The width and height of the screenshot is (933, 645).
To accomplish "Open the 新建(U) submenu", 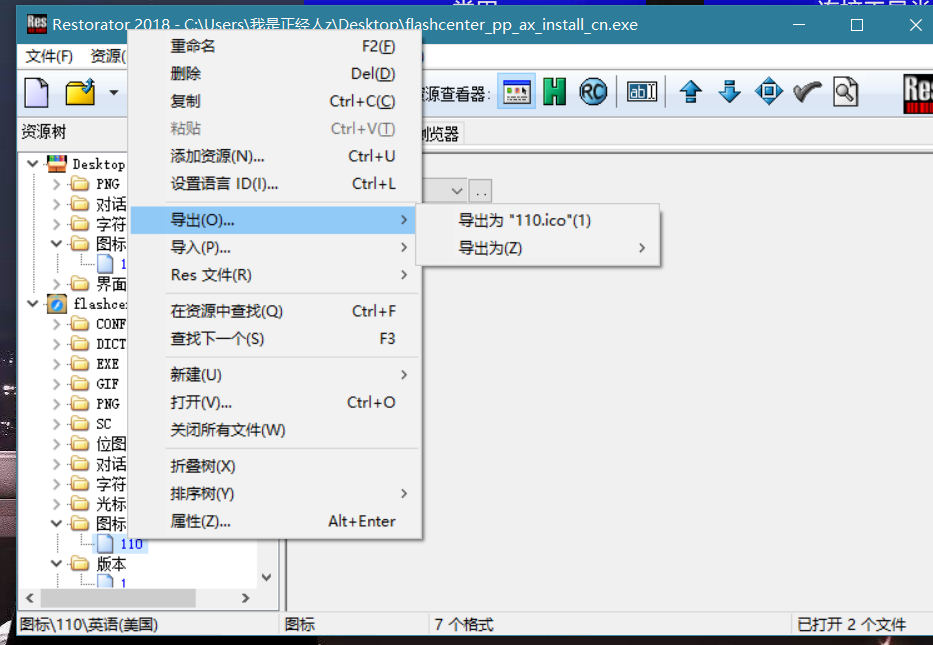I will click(275, 375).
